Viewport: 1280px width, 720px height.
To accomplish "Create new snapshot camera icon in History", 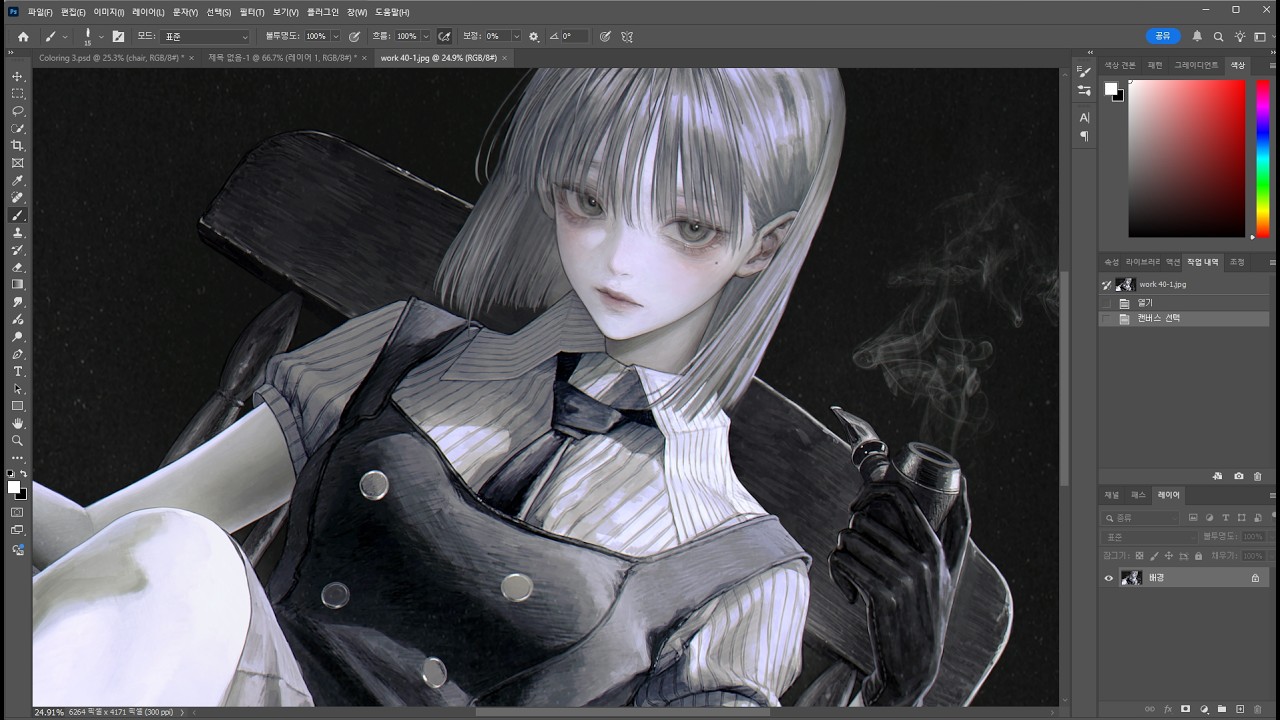I will pyautogui.click(x=1239, y=477).
